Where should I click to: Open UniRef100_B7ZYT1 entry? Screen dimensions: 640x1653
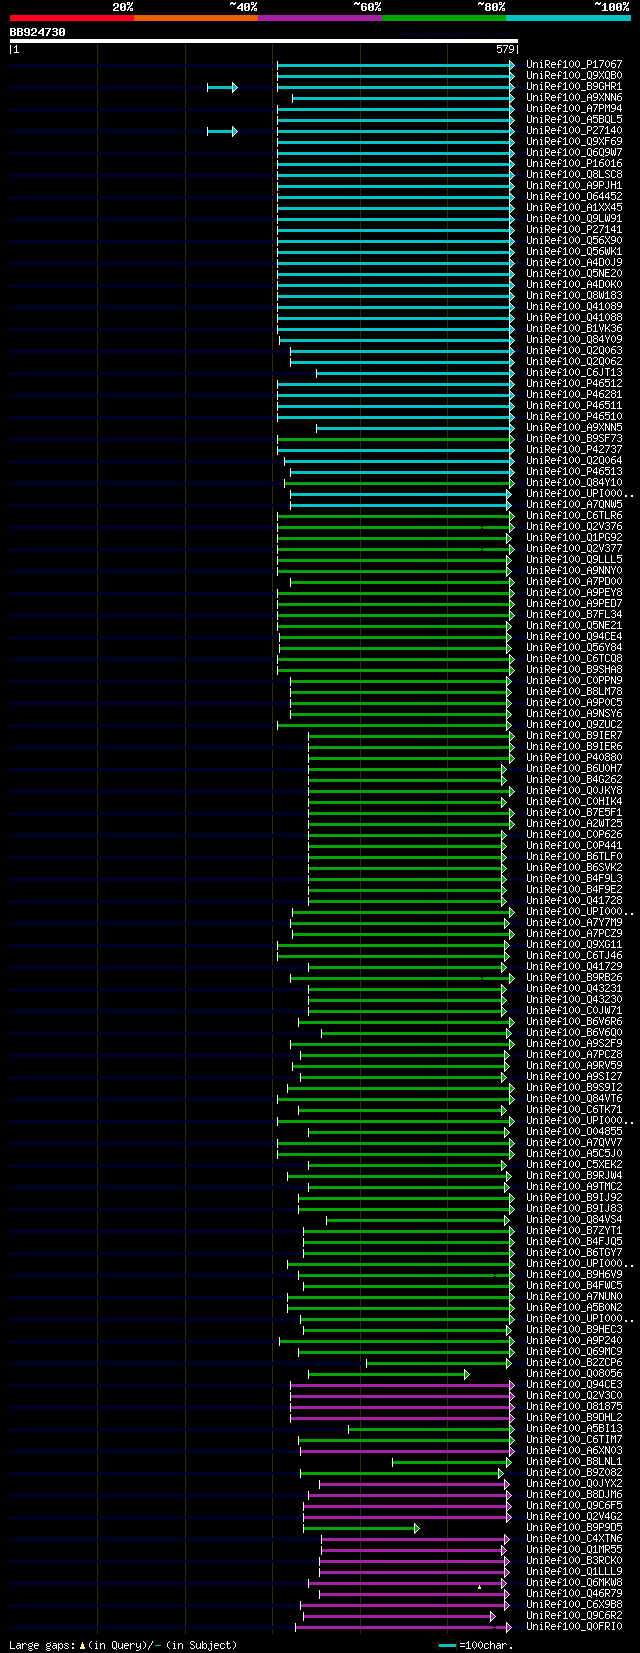[574, 1231]
